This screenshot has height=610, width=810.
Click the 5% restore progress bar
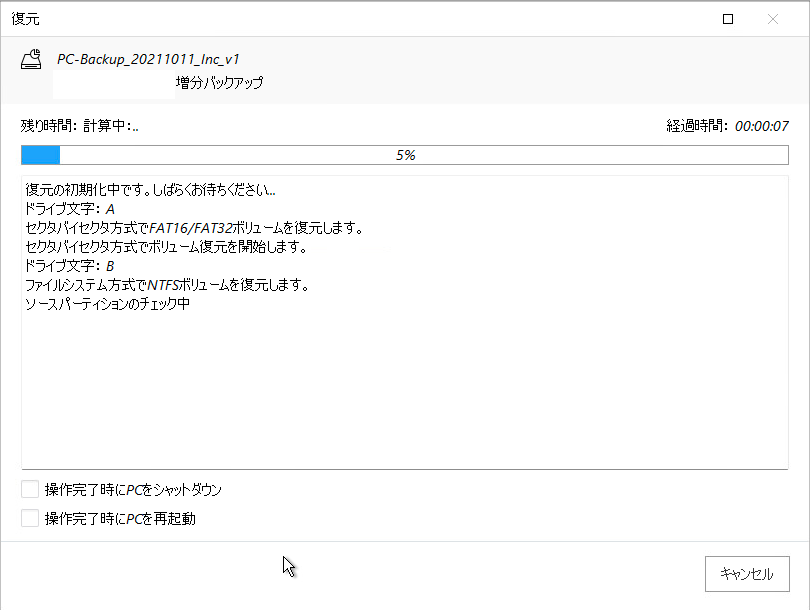pyautogui.click(x=405, y=155)
